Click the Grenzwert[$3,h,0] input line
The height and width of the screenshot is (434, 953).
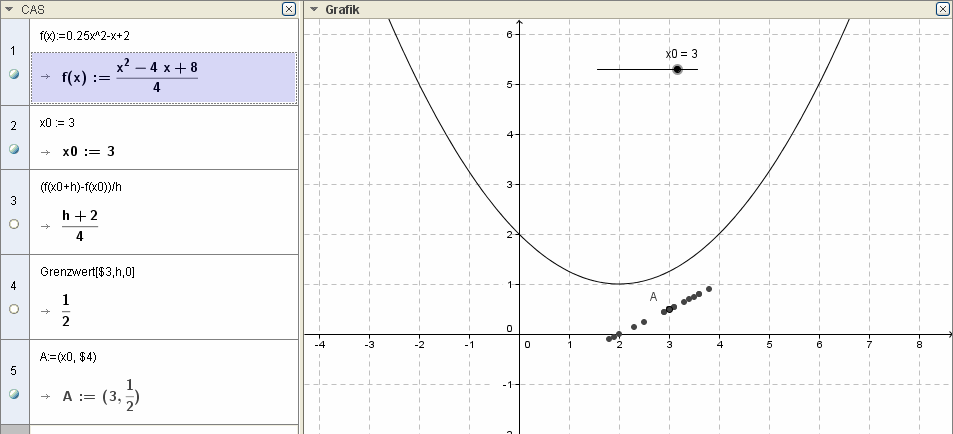coord(81,271)
